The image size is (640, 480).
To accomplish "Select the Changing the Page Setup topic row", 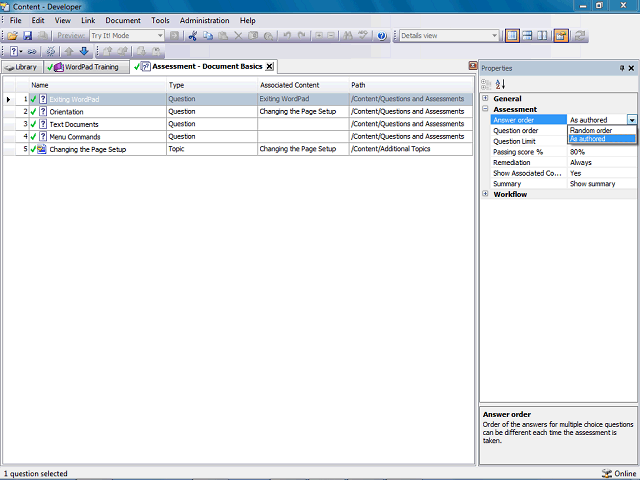I will pos(238,149).
